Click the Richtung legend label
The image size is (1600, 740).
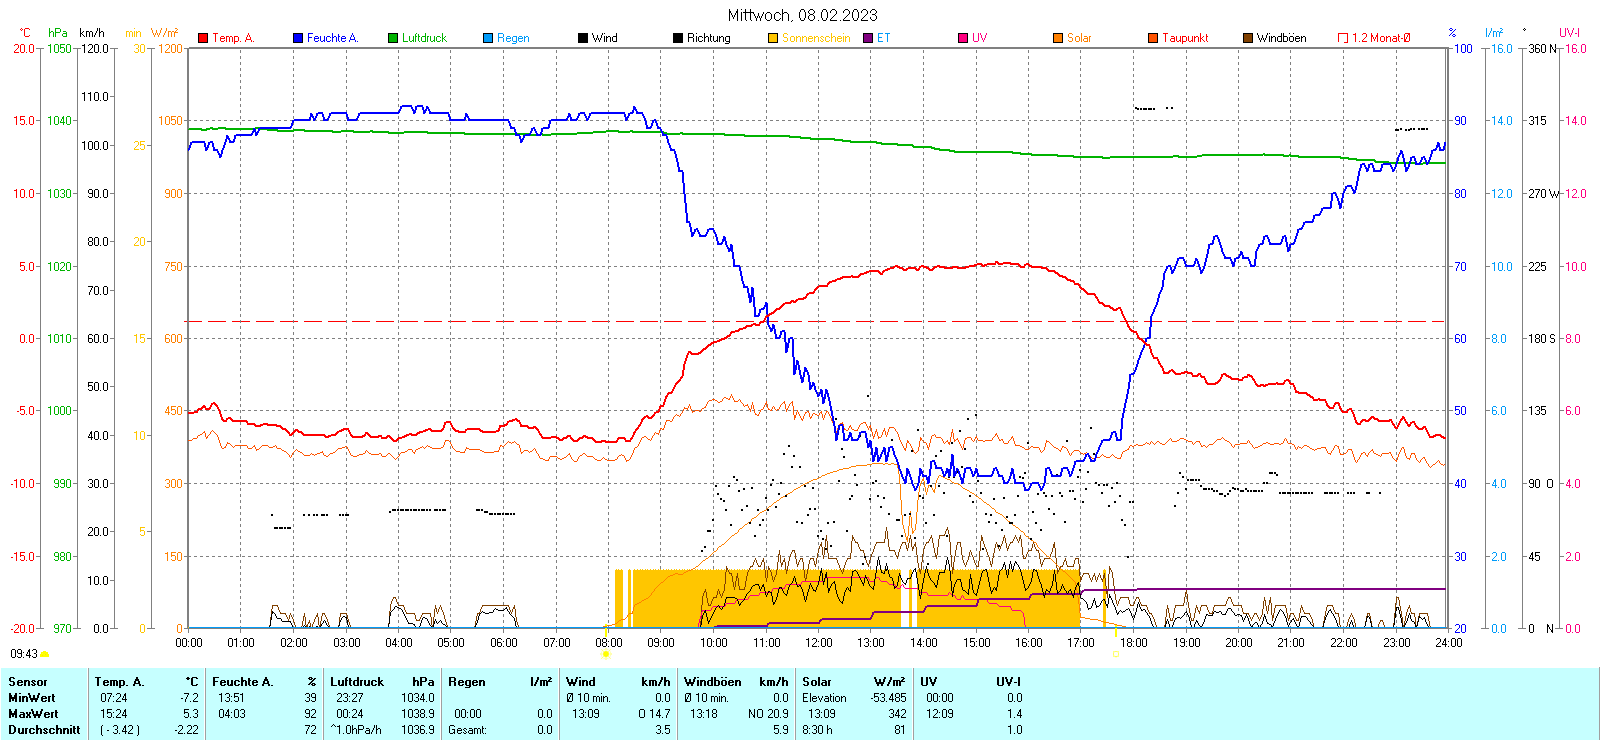(x=708, y=38)
